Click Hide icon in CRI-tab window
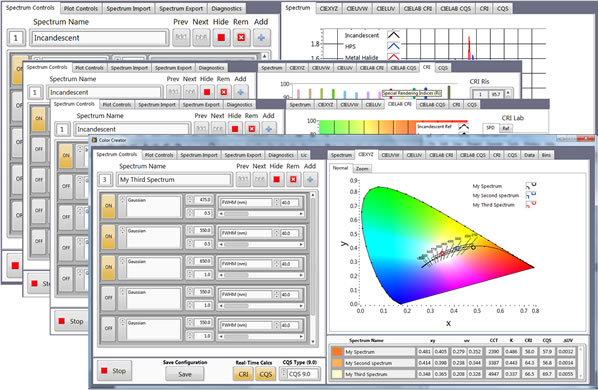Screen dimensions: 598x390 point(207,92)
